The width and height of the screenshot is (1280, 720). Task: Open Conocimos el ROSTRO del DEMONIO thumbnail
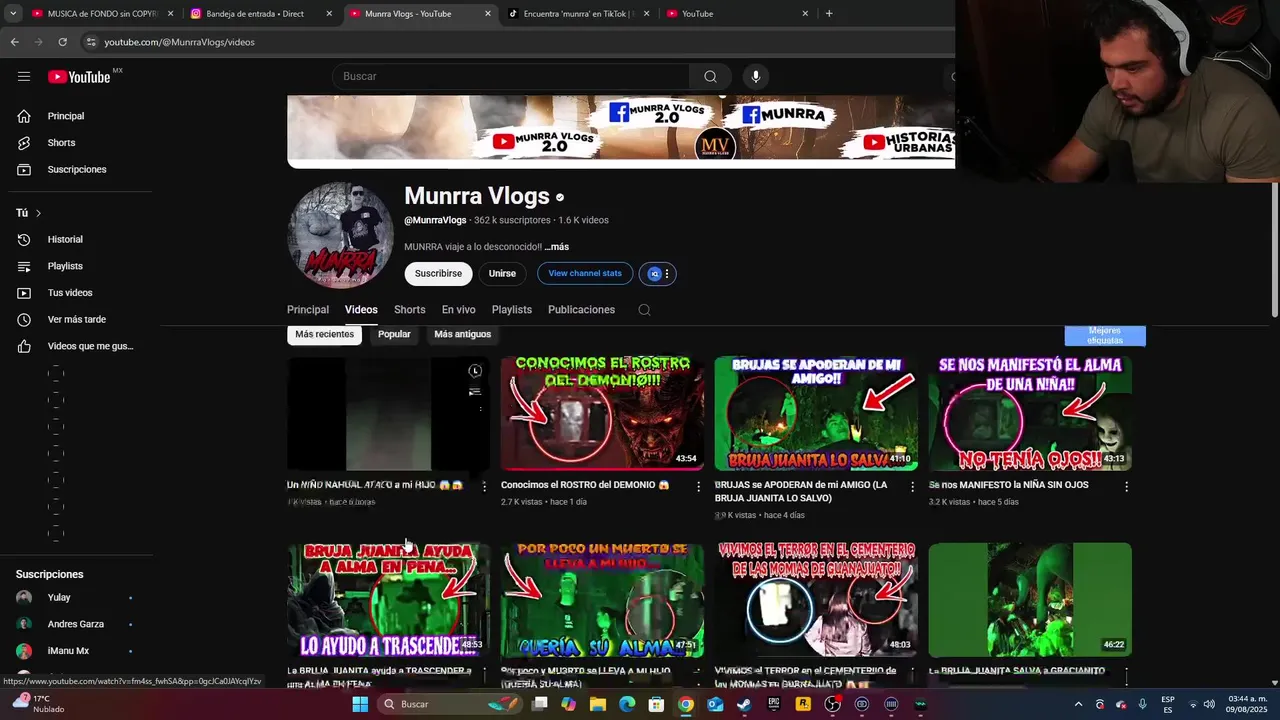[x=602, y=413]
